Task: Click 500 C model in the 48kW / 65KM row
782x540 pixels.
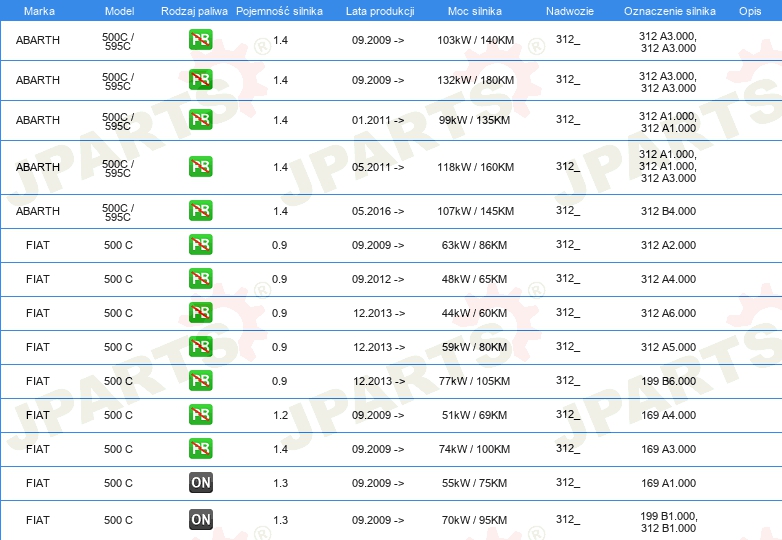Action: pos(118,279)
